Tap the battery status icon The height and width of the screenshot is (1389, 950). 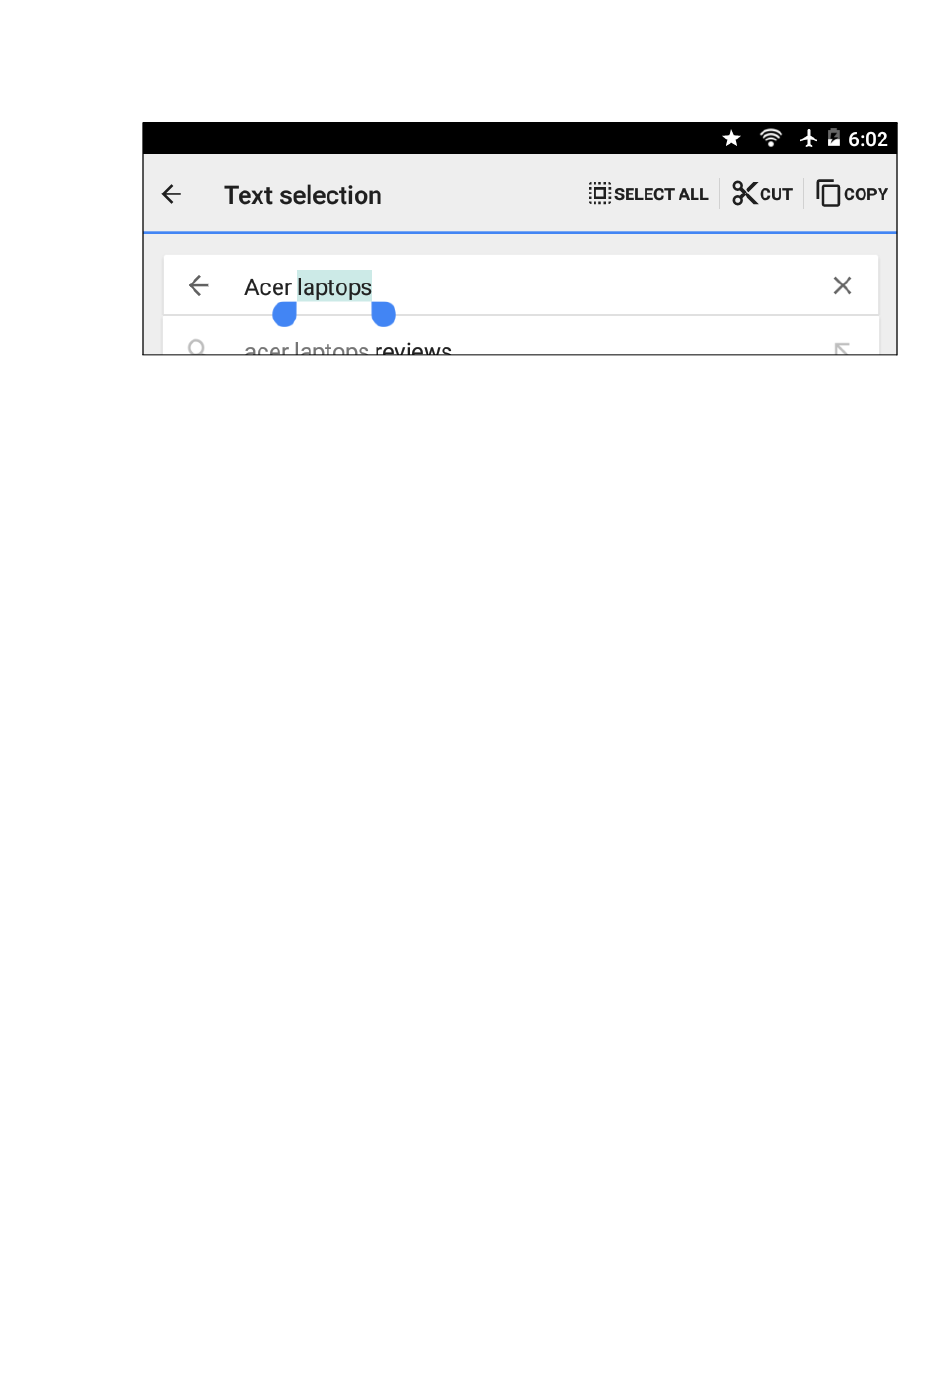834,138
